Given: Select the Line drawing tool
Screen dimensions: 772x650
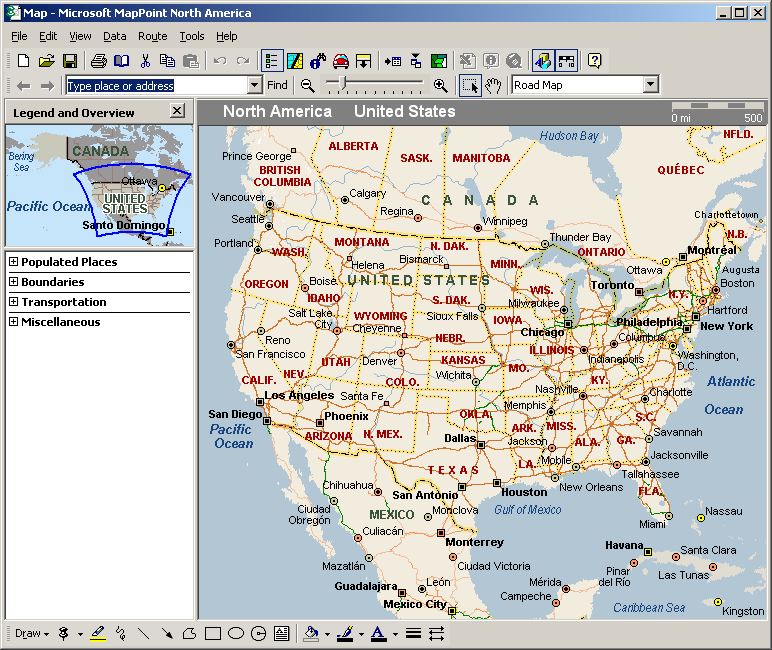Looking at the screenshot, I should (143, 633).
